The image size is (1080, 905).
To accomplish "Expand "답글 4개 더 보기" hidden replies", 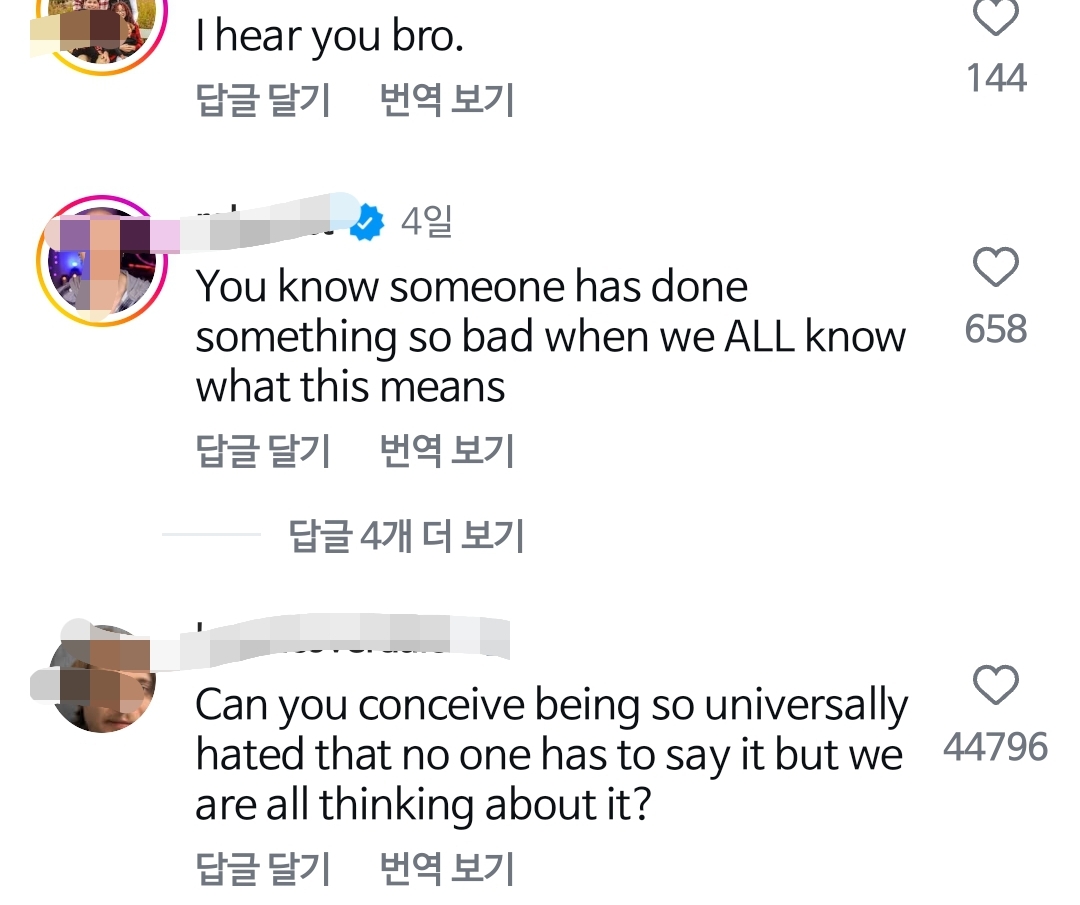I will click(406, 537).
